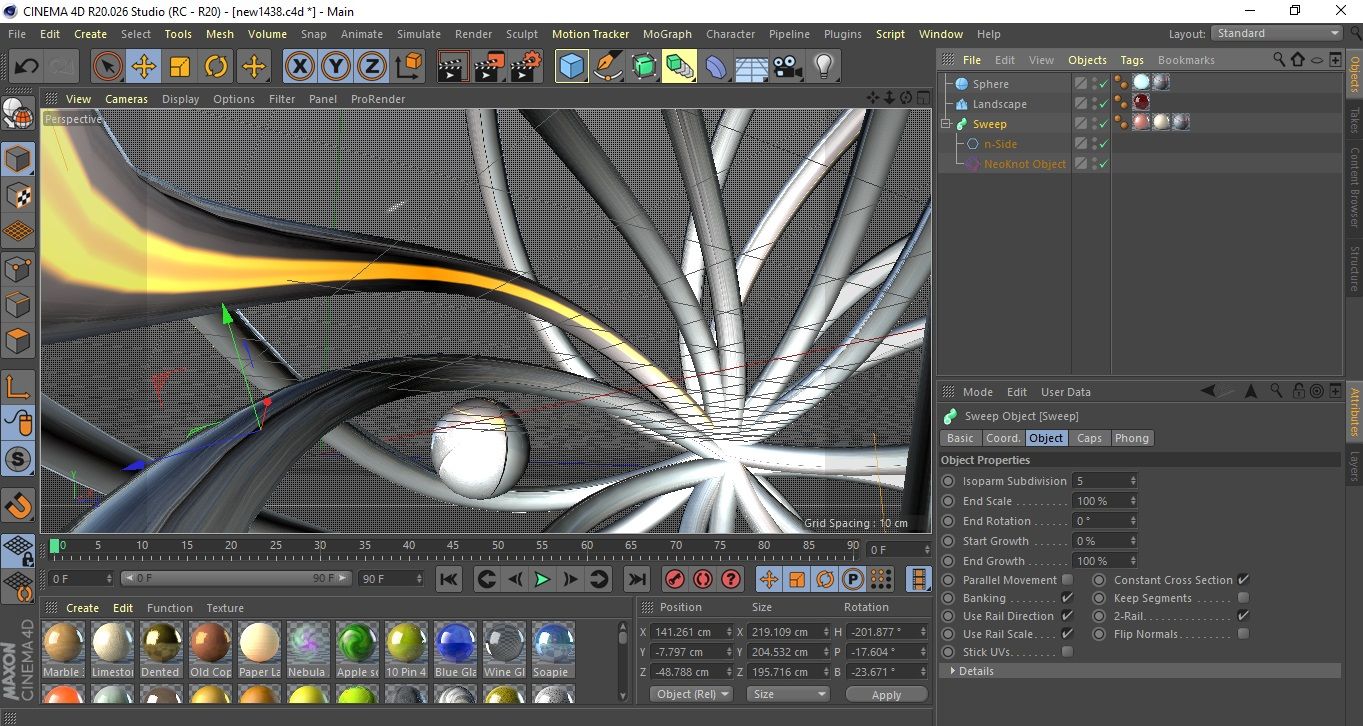Click the Render to Picture Viewer icon
The height and width of the screenshot is (726, 1363).
tap(489, 67)
